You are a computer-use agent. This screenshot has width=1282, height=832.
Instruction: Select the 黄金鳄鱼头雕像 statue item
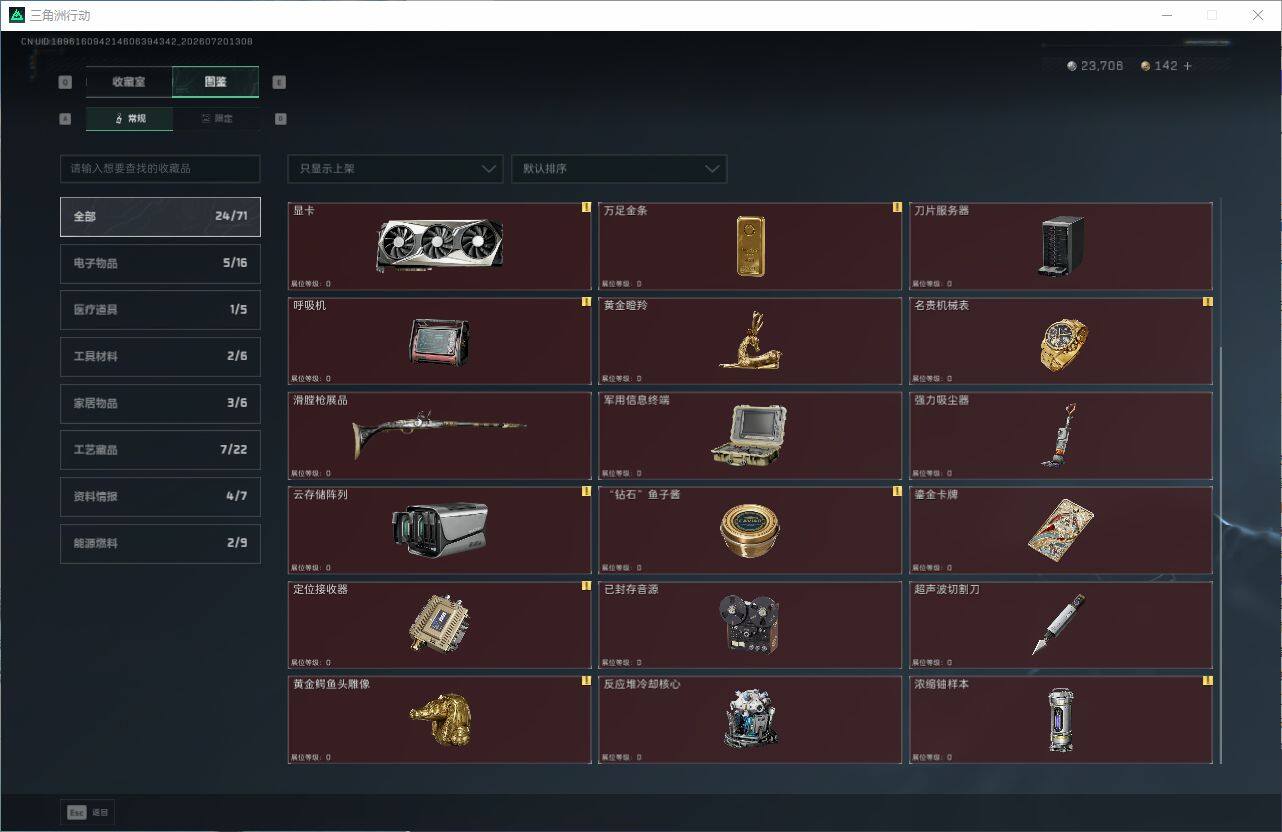[x=439, y=720]
